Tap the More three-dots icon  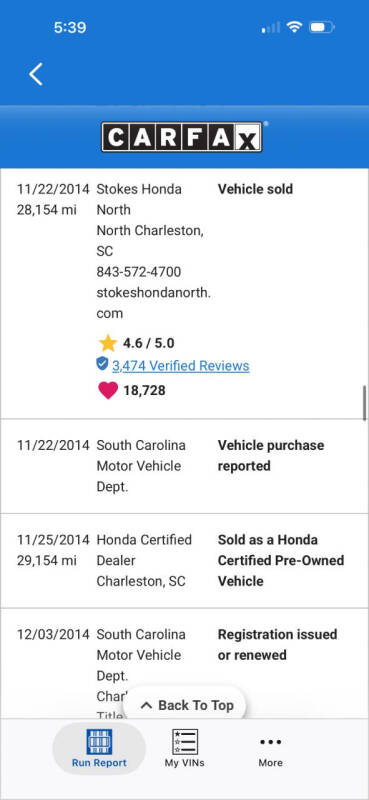pyautogui.click(x=270, y=742)
